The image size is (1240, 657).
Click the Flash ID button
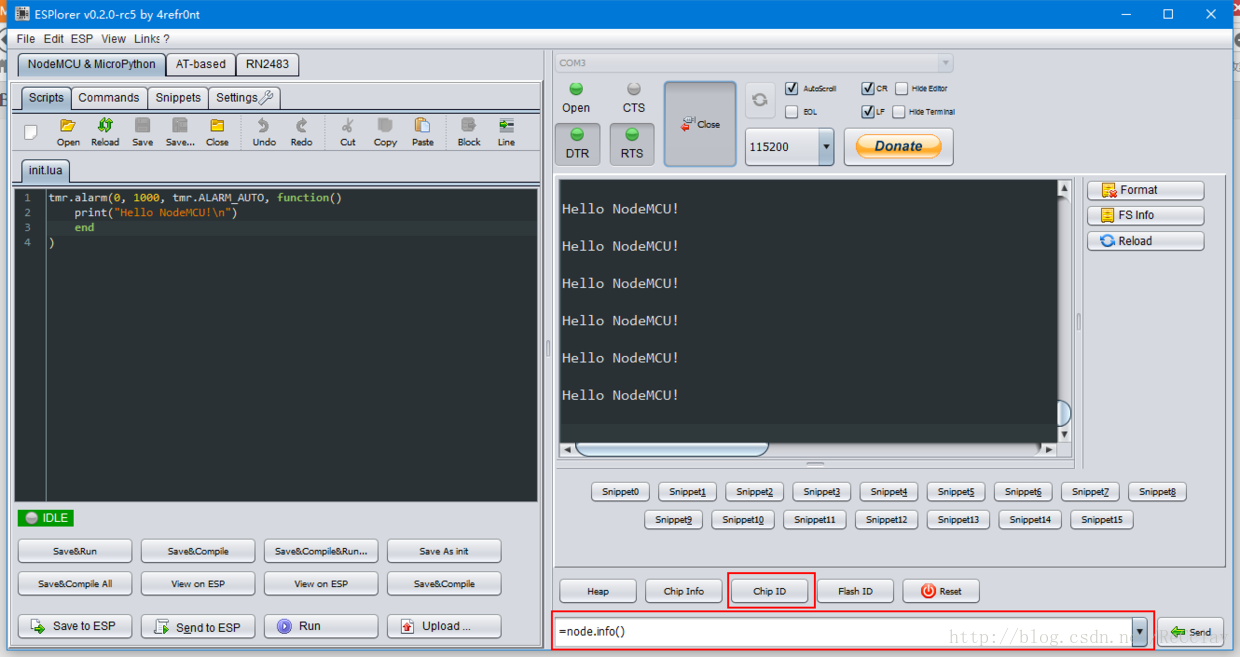(x=855, y=591)
